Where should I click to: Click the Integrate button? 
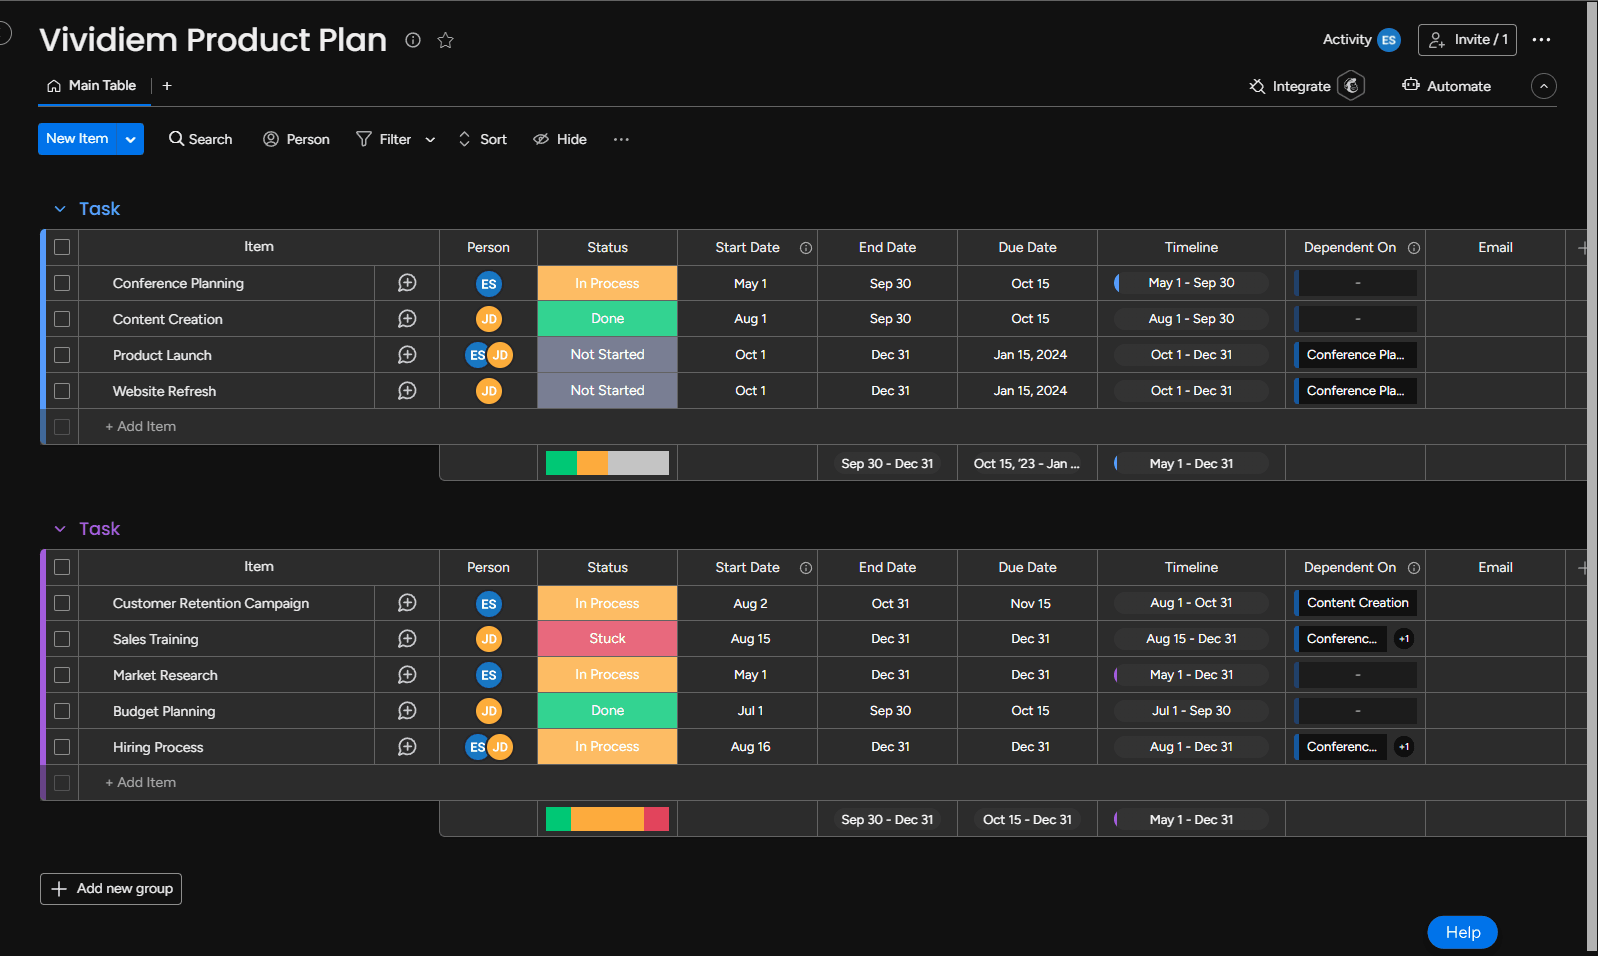[1290, 86]
